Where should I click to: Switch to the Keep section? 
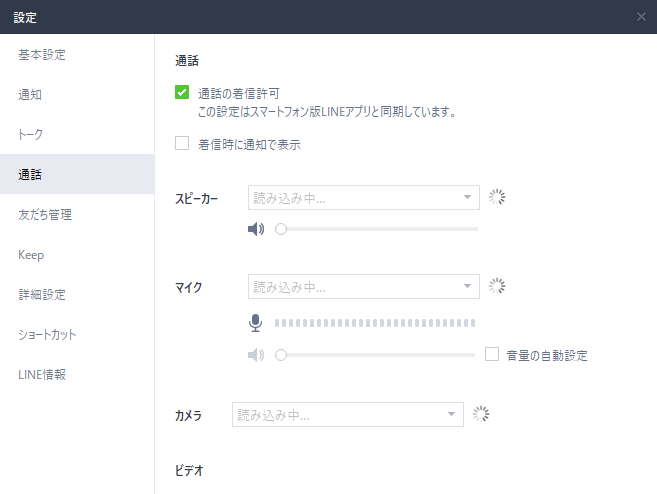(x=77, y=255)
